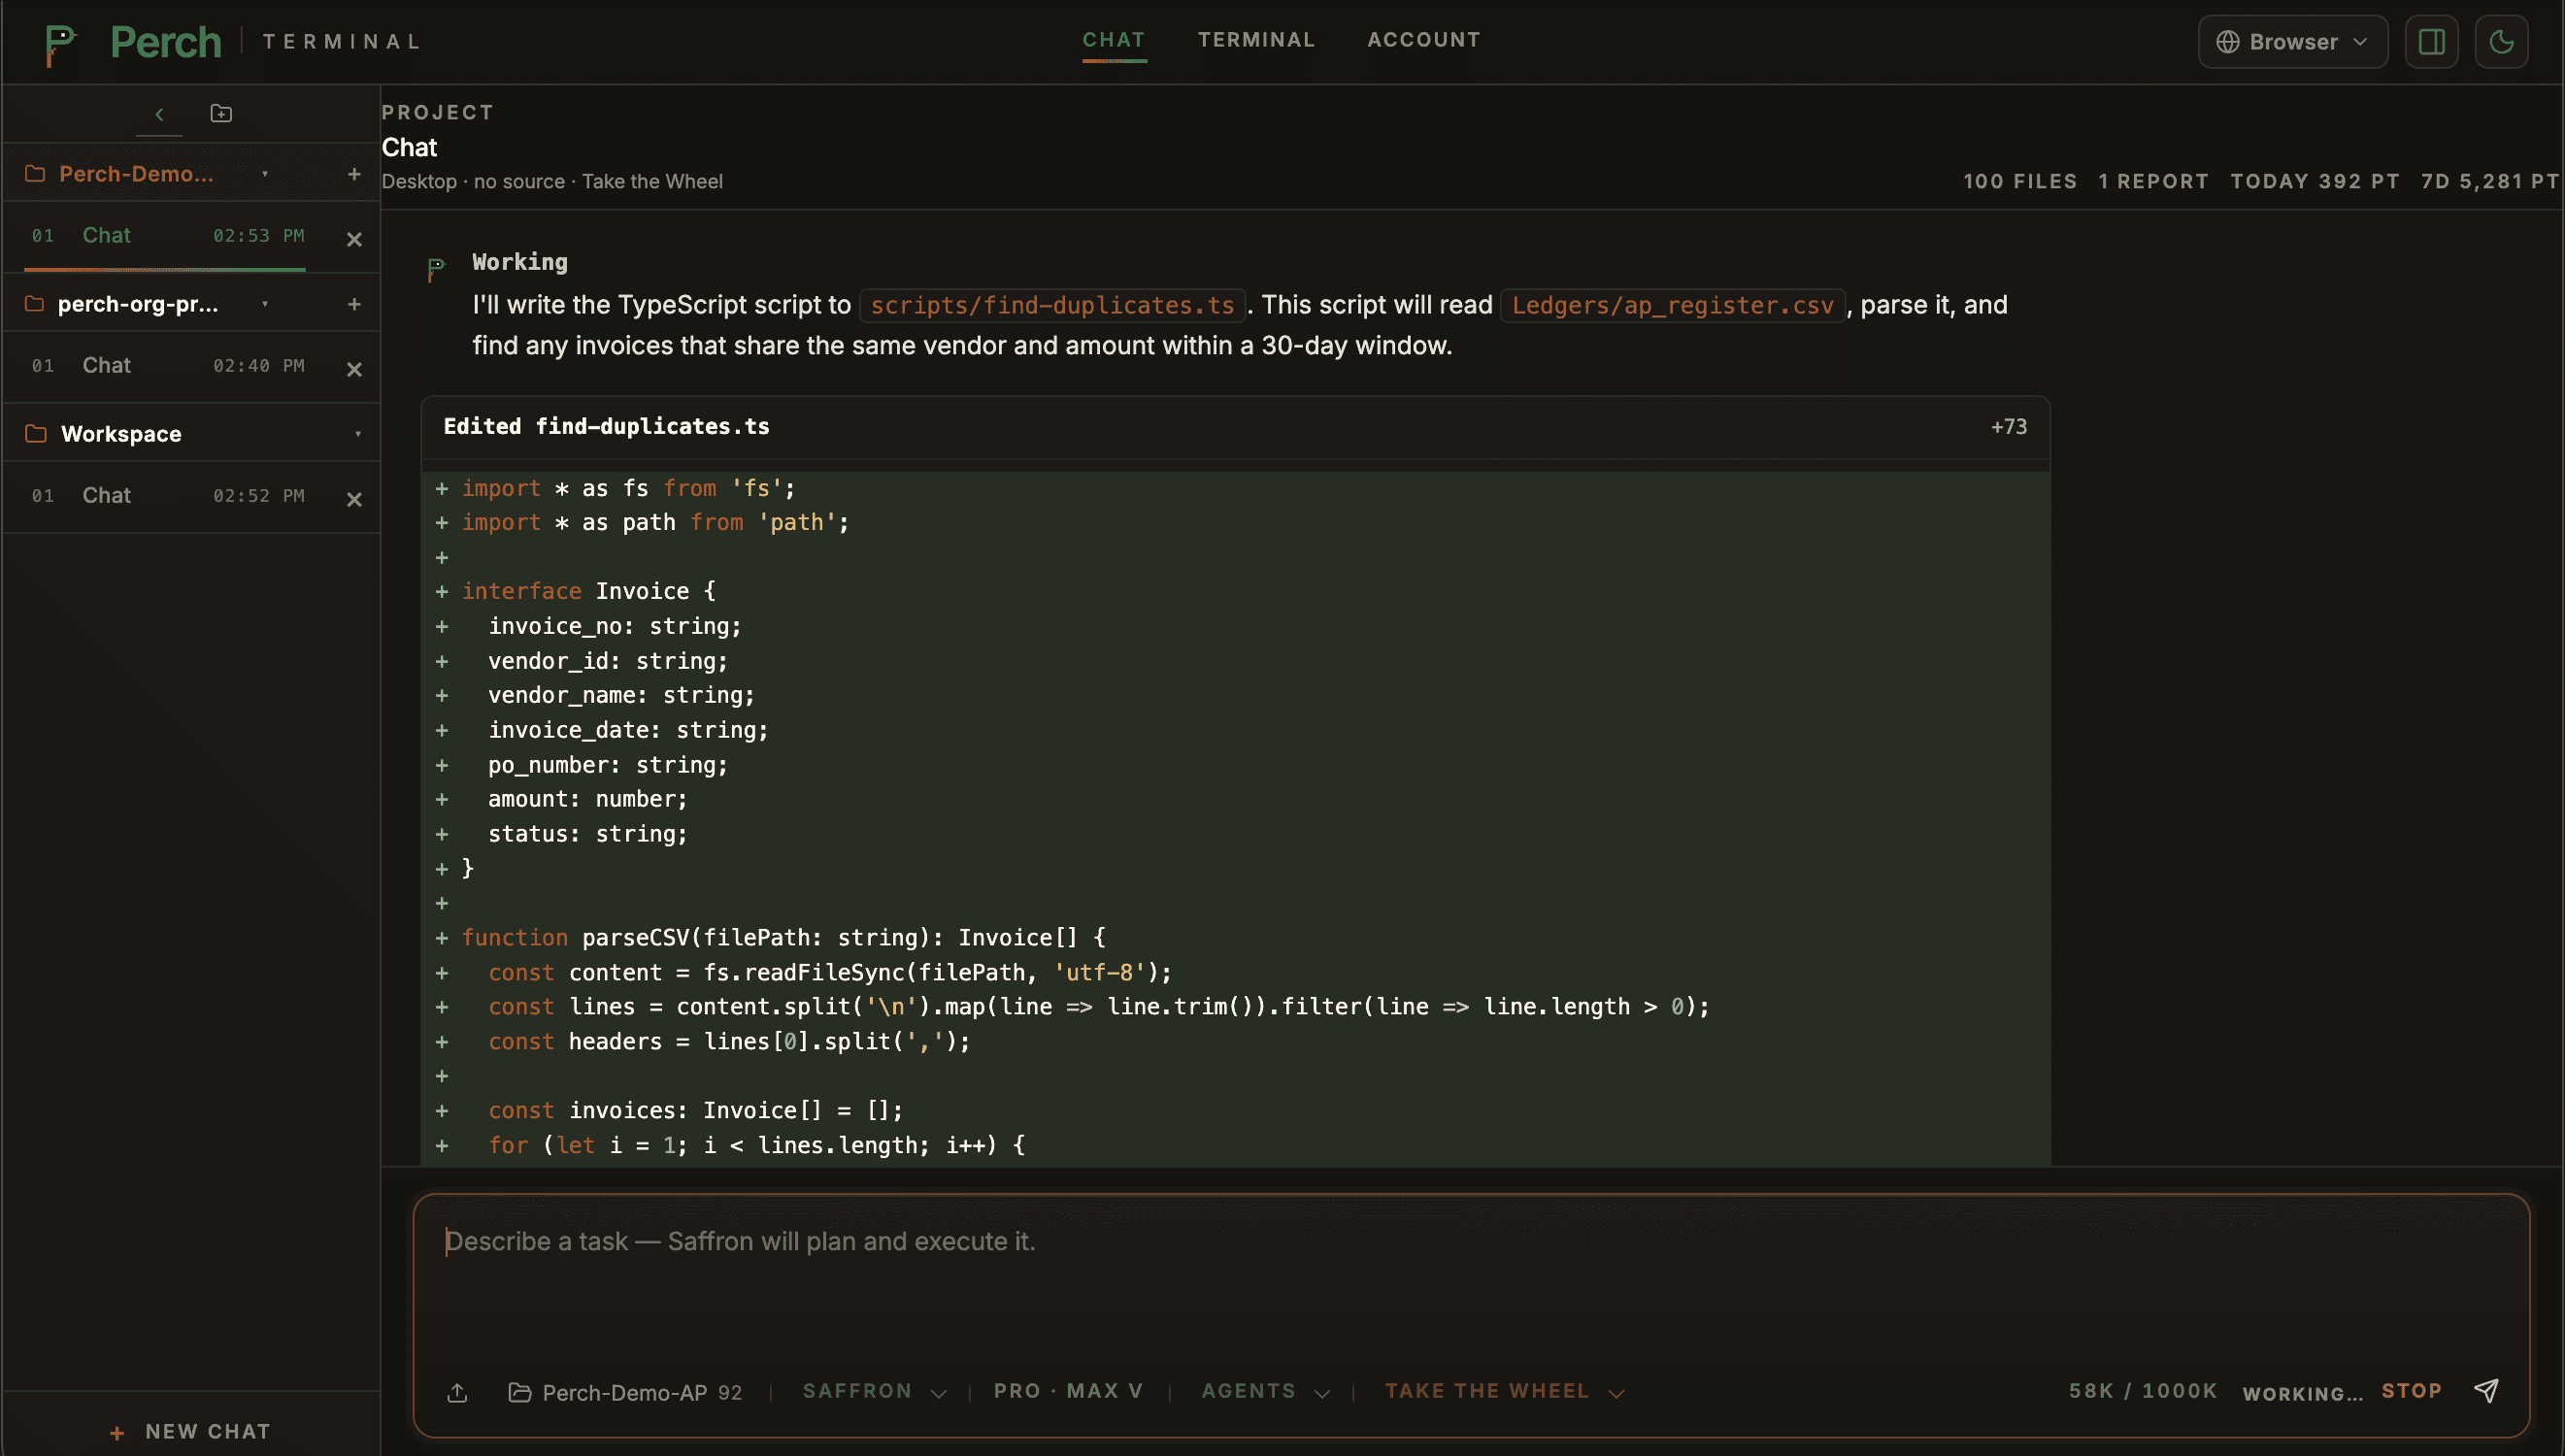Click the new folder icon in sidebar
The height and width of the screenshot is (1456, 2565).
221,114
